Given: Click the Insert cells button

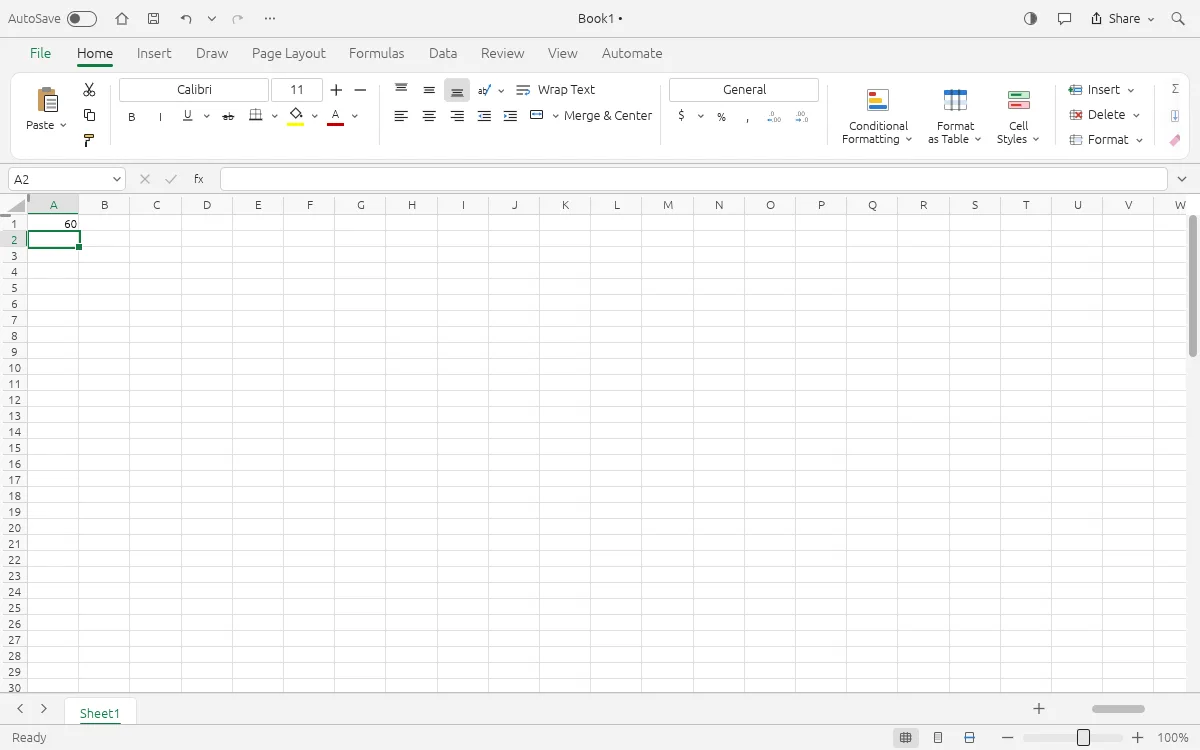Looking at the screenshot, I should (x=1102, y=90).
